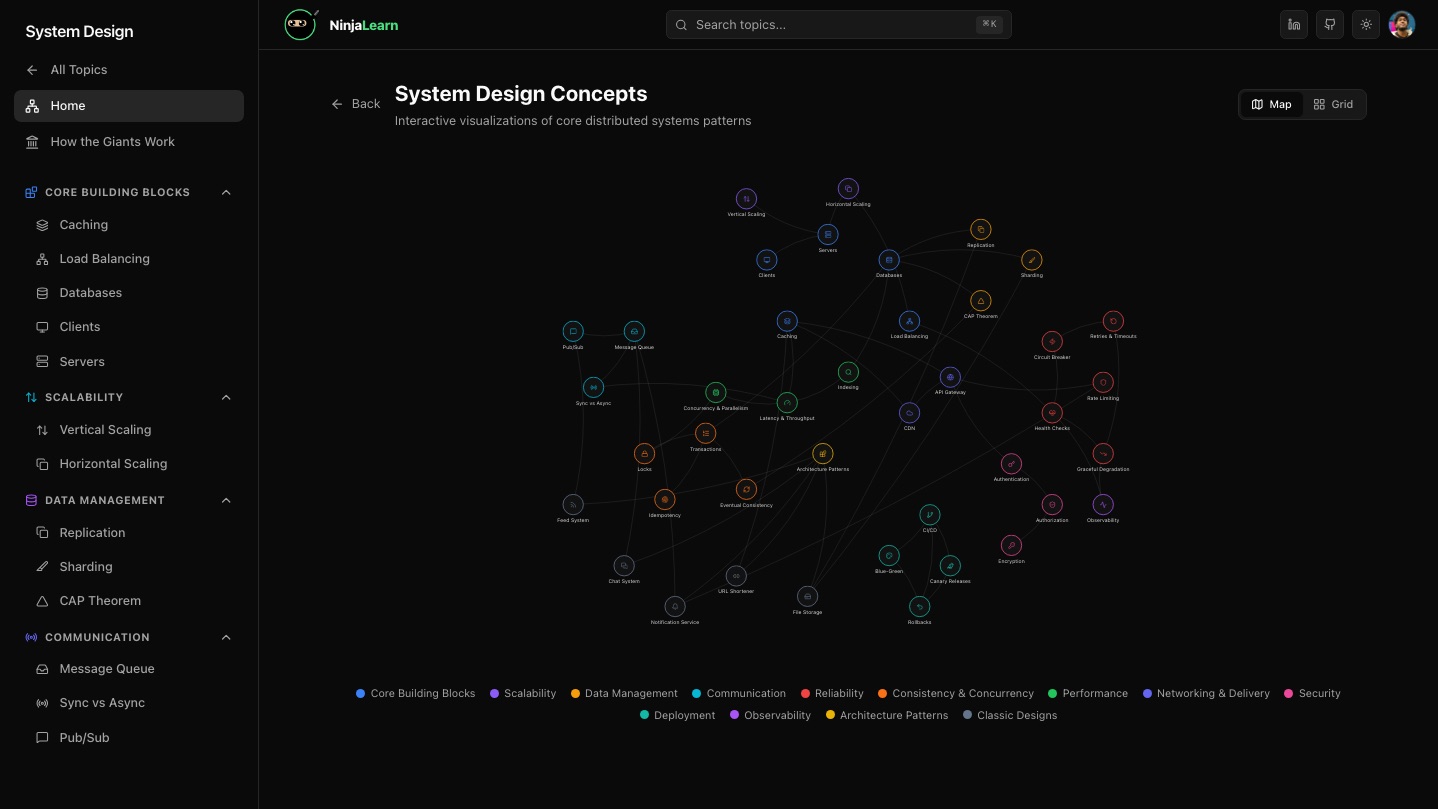Open the Rollbacks node

[919, 607]
